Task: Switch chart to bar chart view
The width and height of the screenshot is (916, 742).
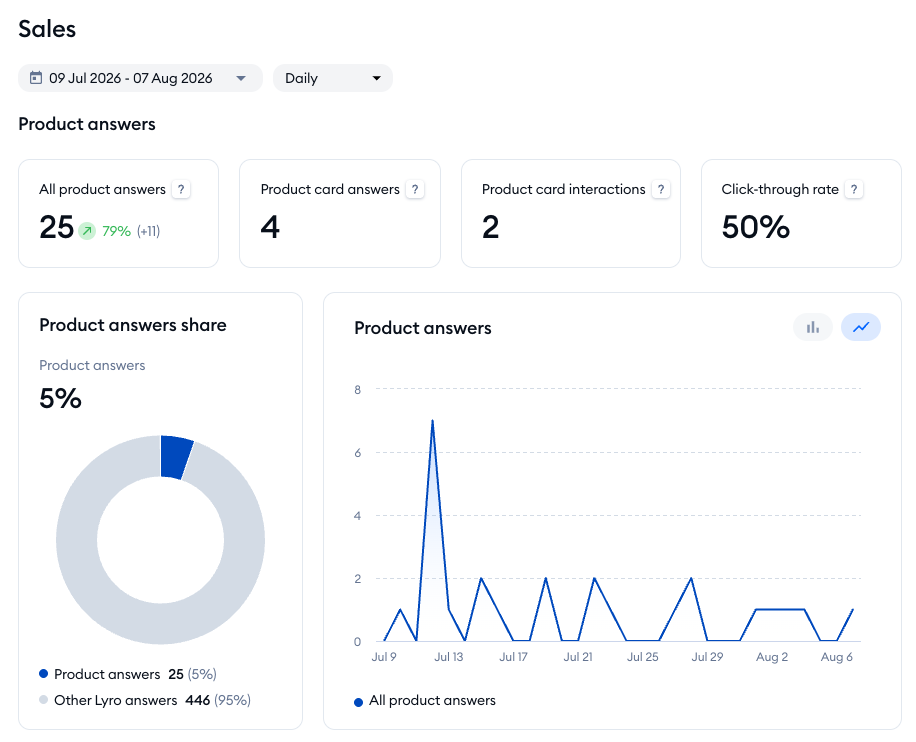Action: tap(813, 327)
